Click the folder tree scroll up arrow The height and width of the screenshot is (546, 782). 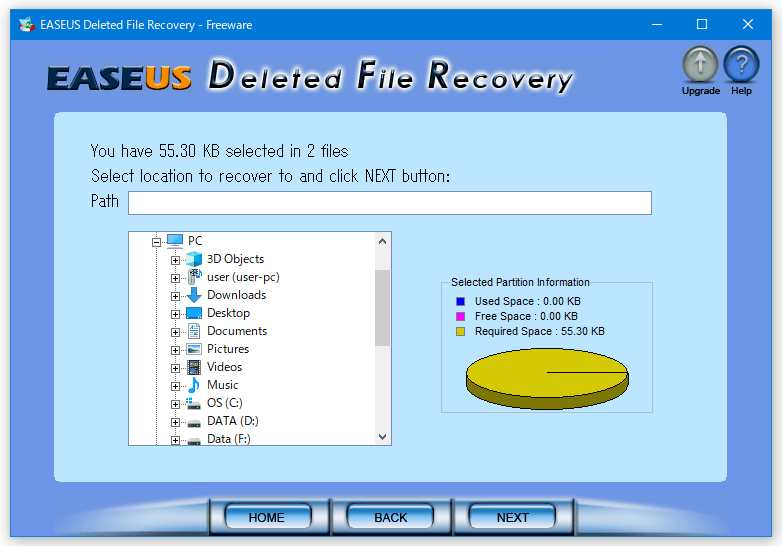click(x=383, y=241)
